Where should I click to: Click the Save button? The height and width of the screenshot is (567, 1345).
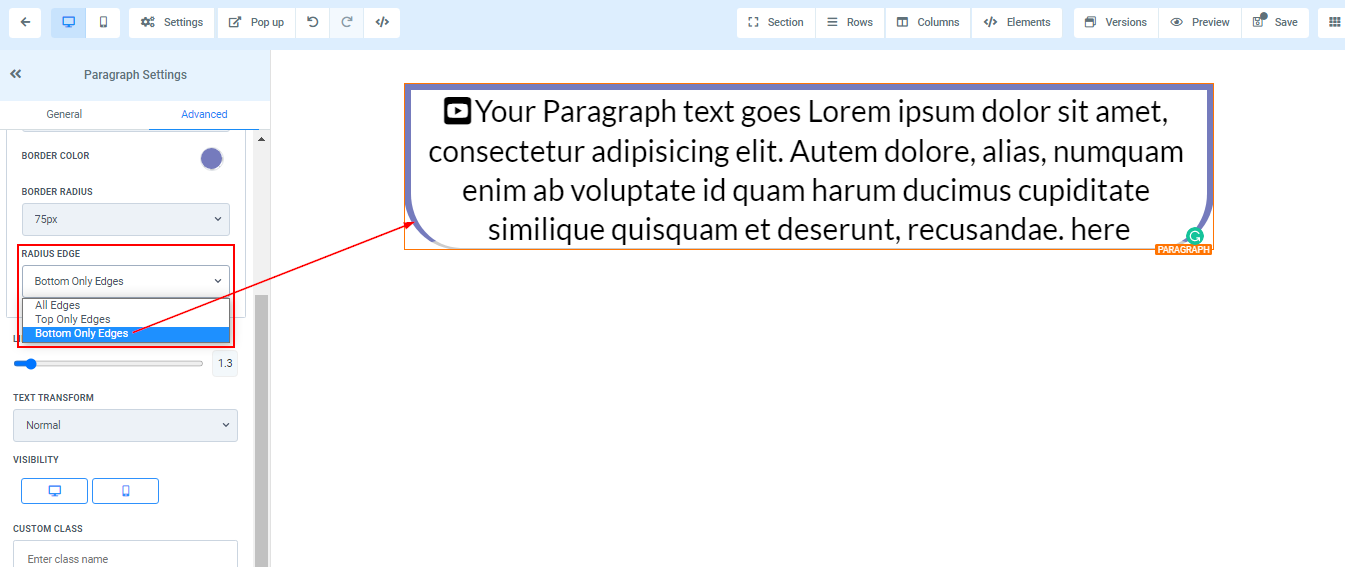(1275, 22)
